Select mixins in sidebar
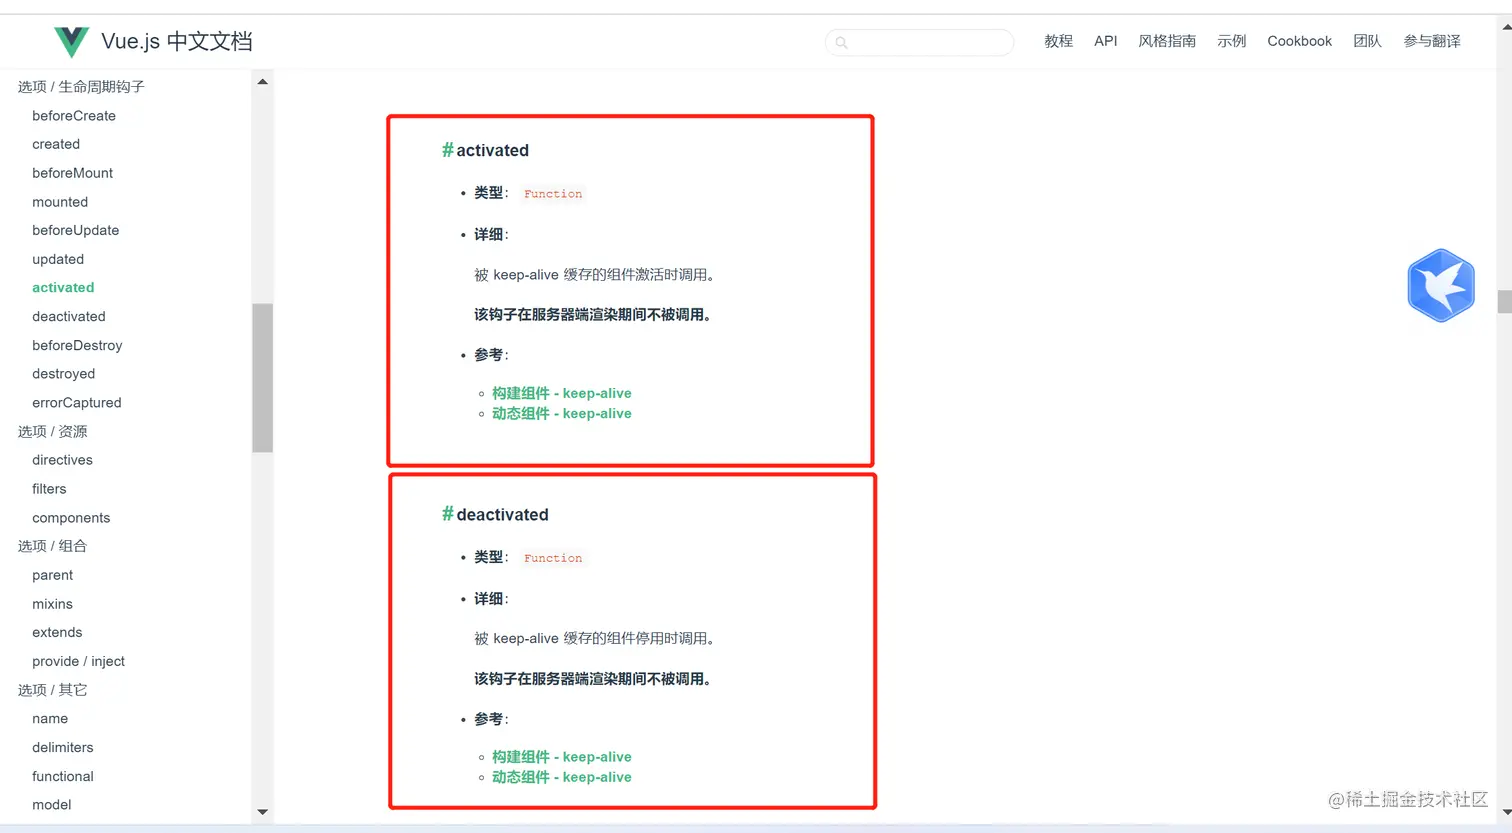 pyautogui.click(x=52, y=604)
